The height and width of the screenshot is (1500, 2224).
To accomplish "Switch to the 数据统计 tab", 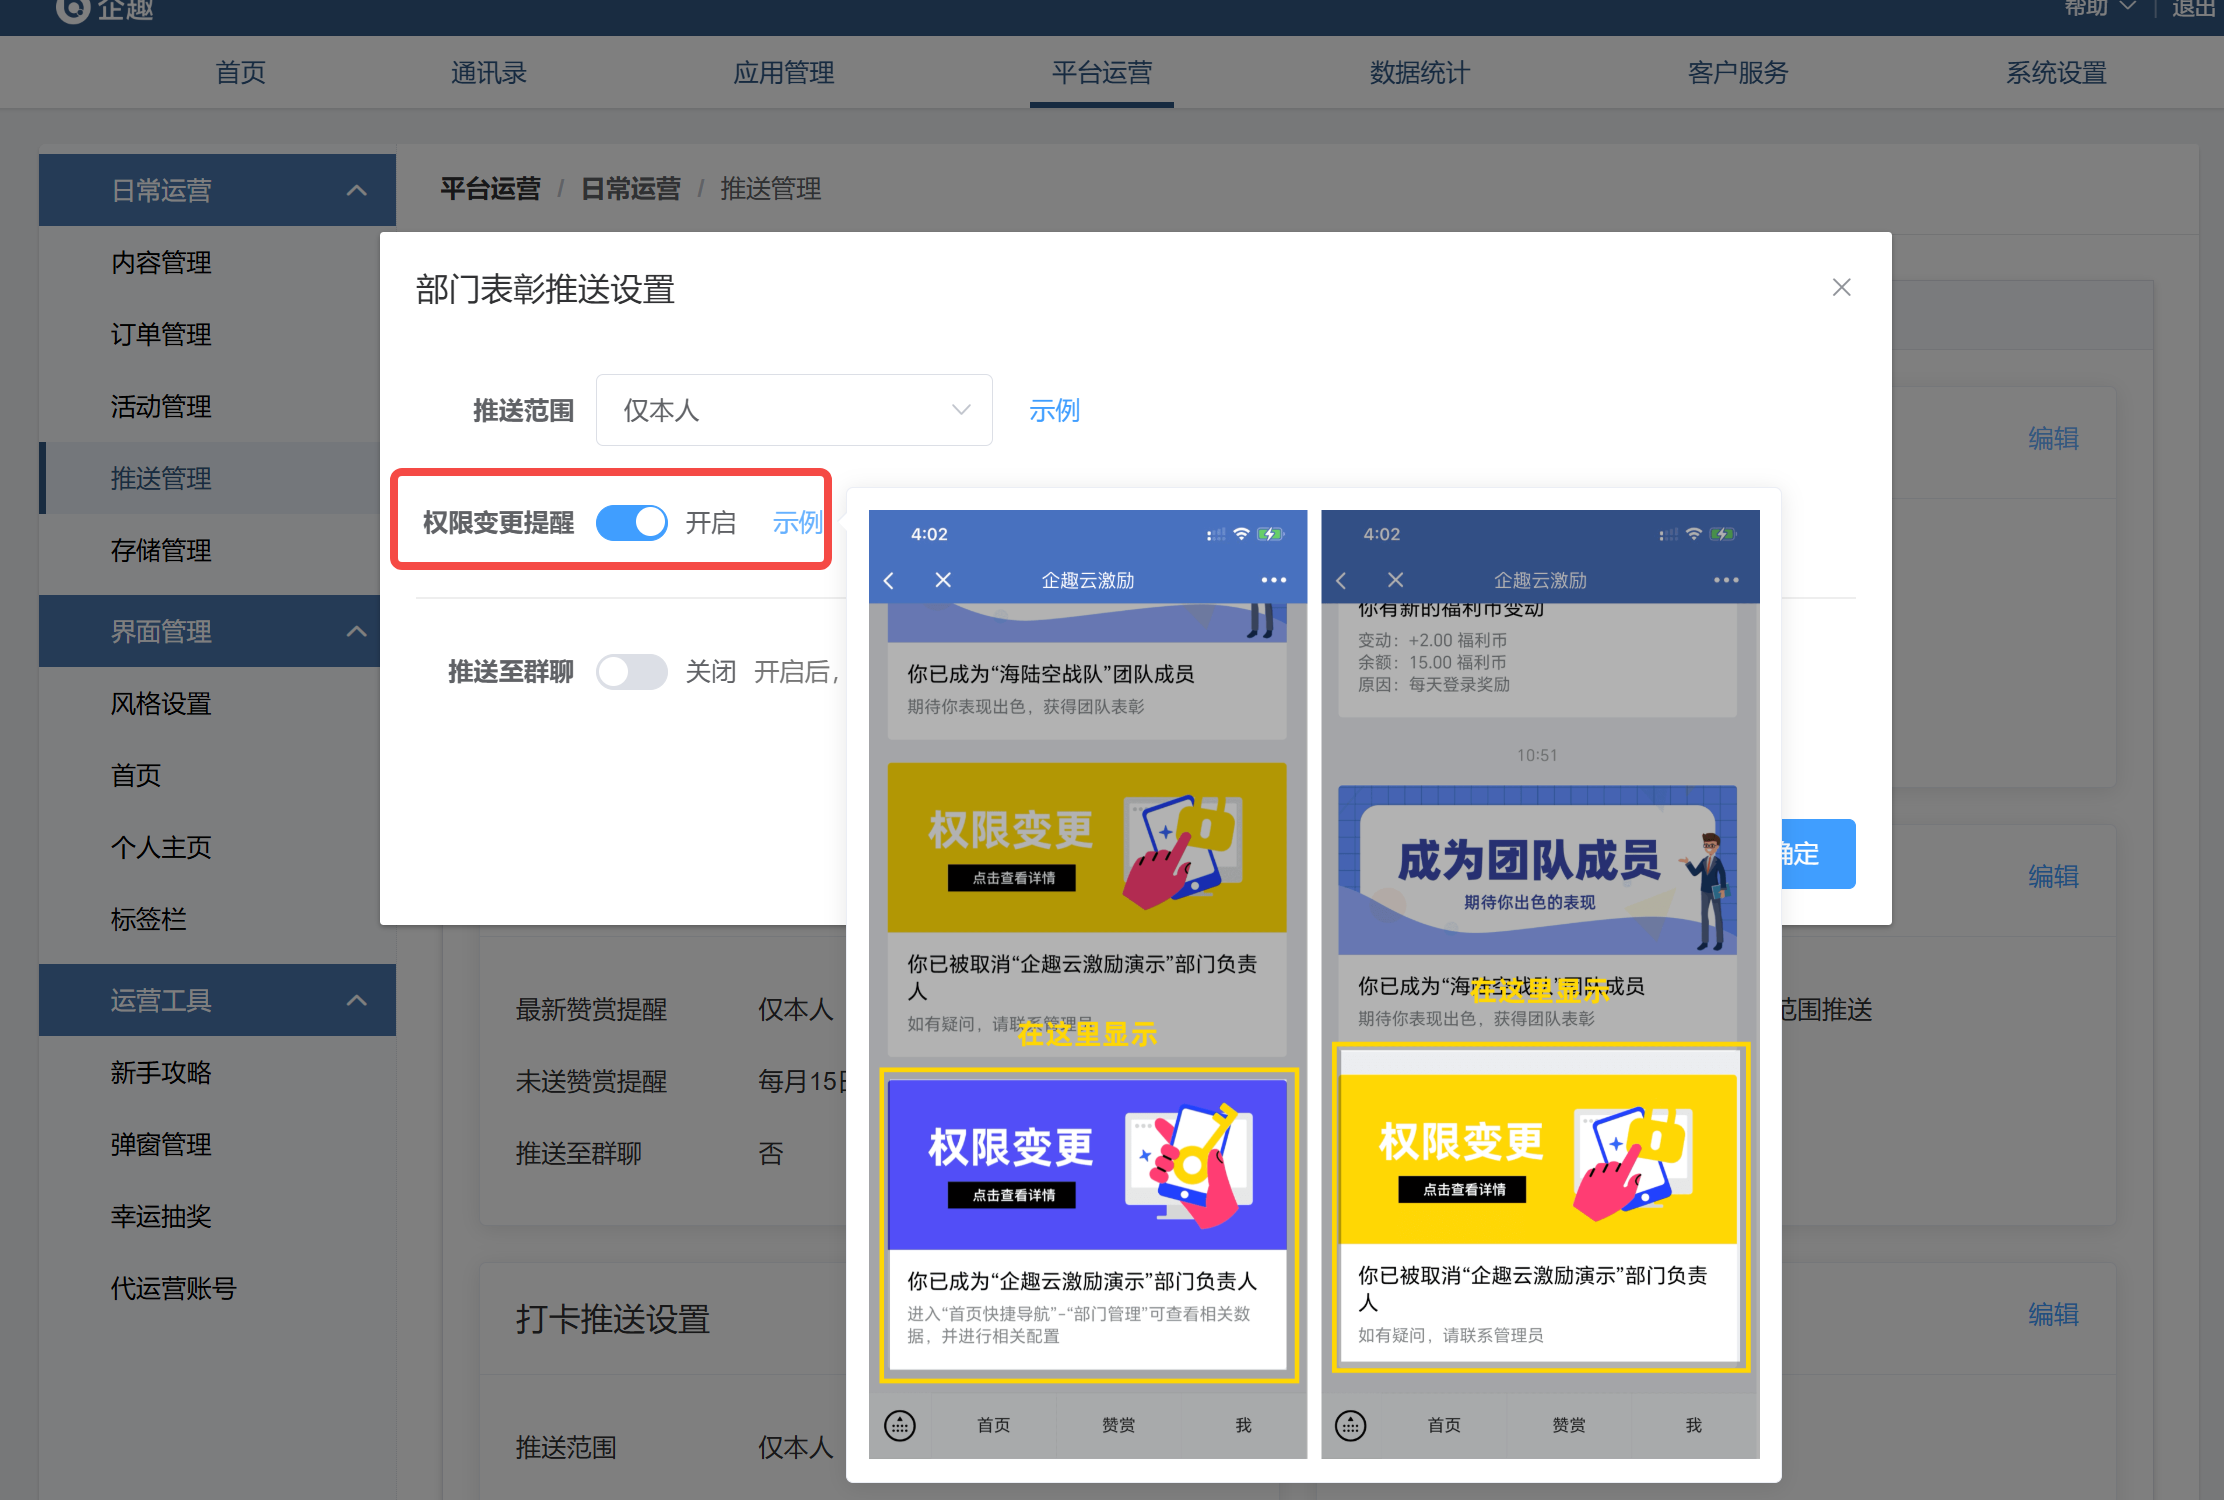I will [1419, 73].
